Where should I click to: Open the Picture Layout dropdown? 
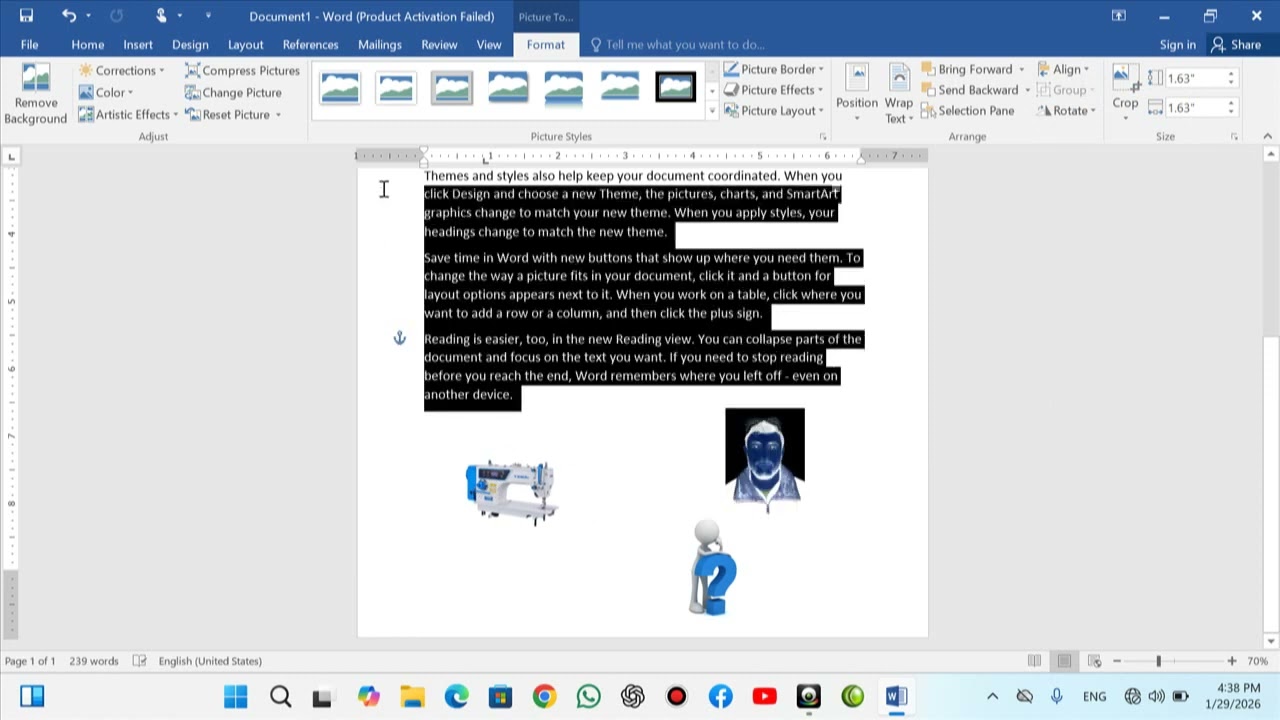773,111
